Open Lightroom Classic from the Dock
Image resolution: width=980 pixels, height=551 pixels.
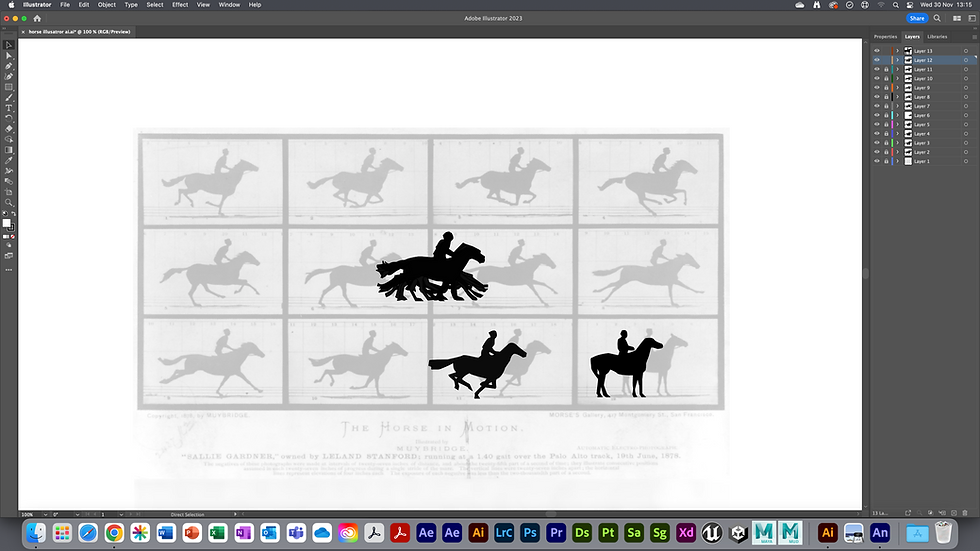504,533
